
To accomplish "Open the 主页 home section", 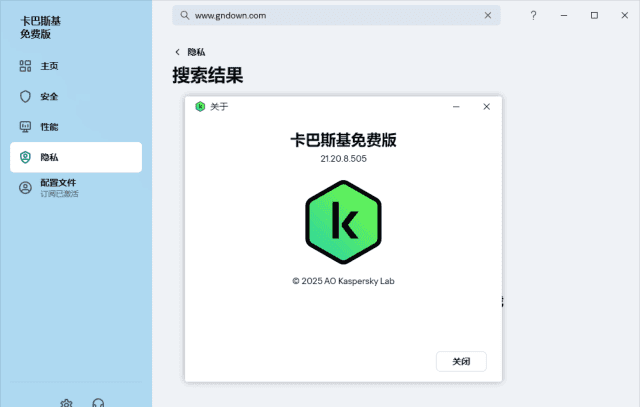I will (x=76, y=66).
